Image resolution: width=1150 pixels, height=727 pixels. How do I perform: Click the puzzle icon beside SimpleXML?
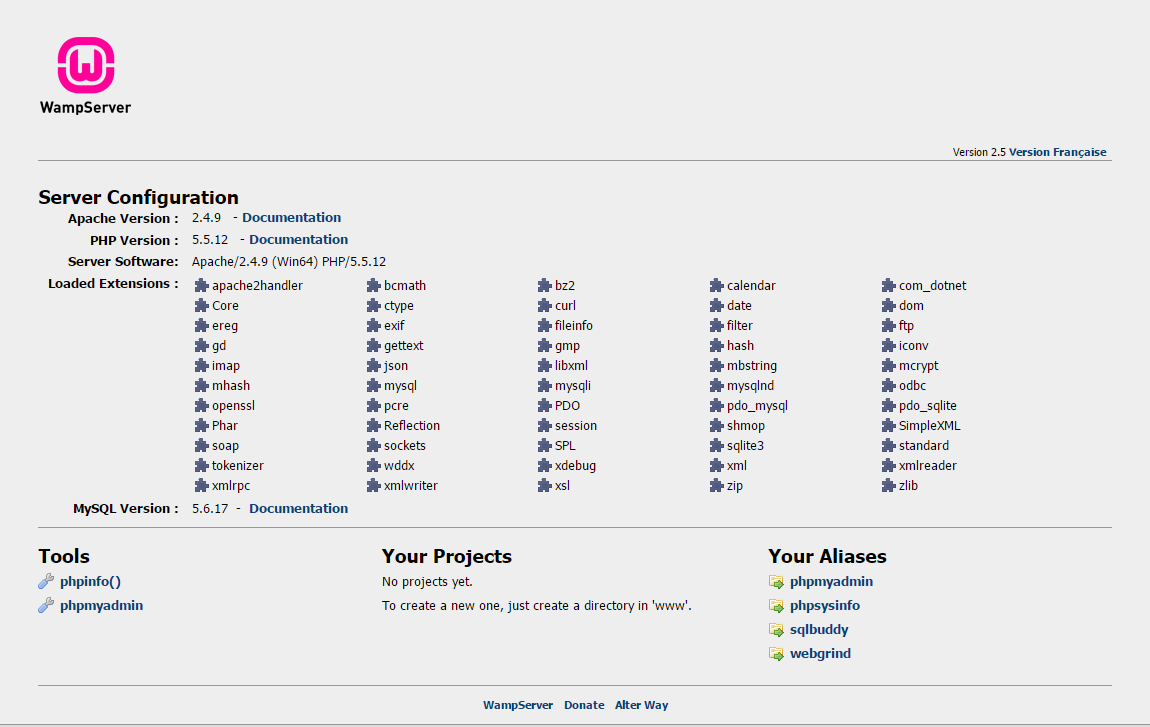[888, 425]
